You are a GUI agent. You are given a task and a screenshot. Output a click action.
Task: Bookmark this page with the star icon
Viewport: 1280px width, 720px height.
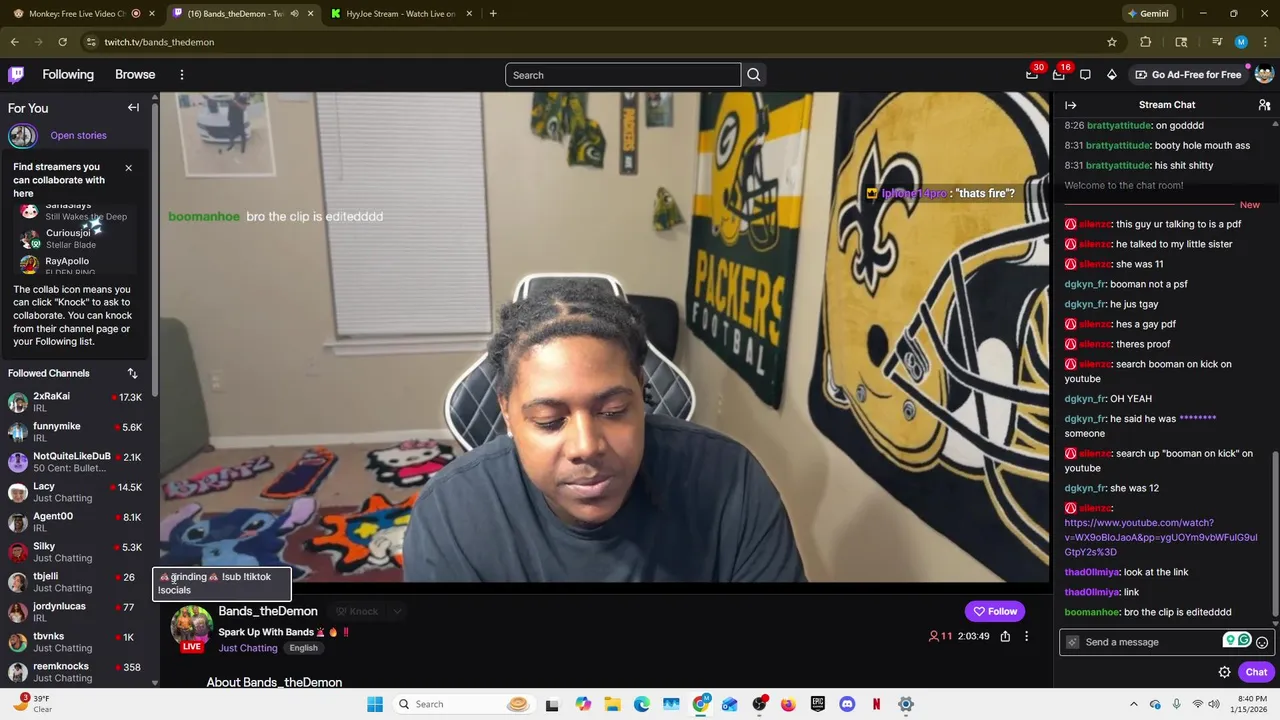tap(1111, 42)
